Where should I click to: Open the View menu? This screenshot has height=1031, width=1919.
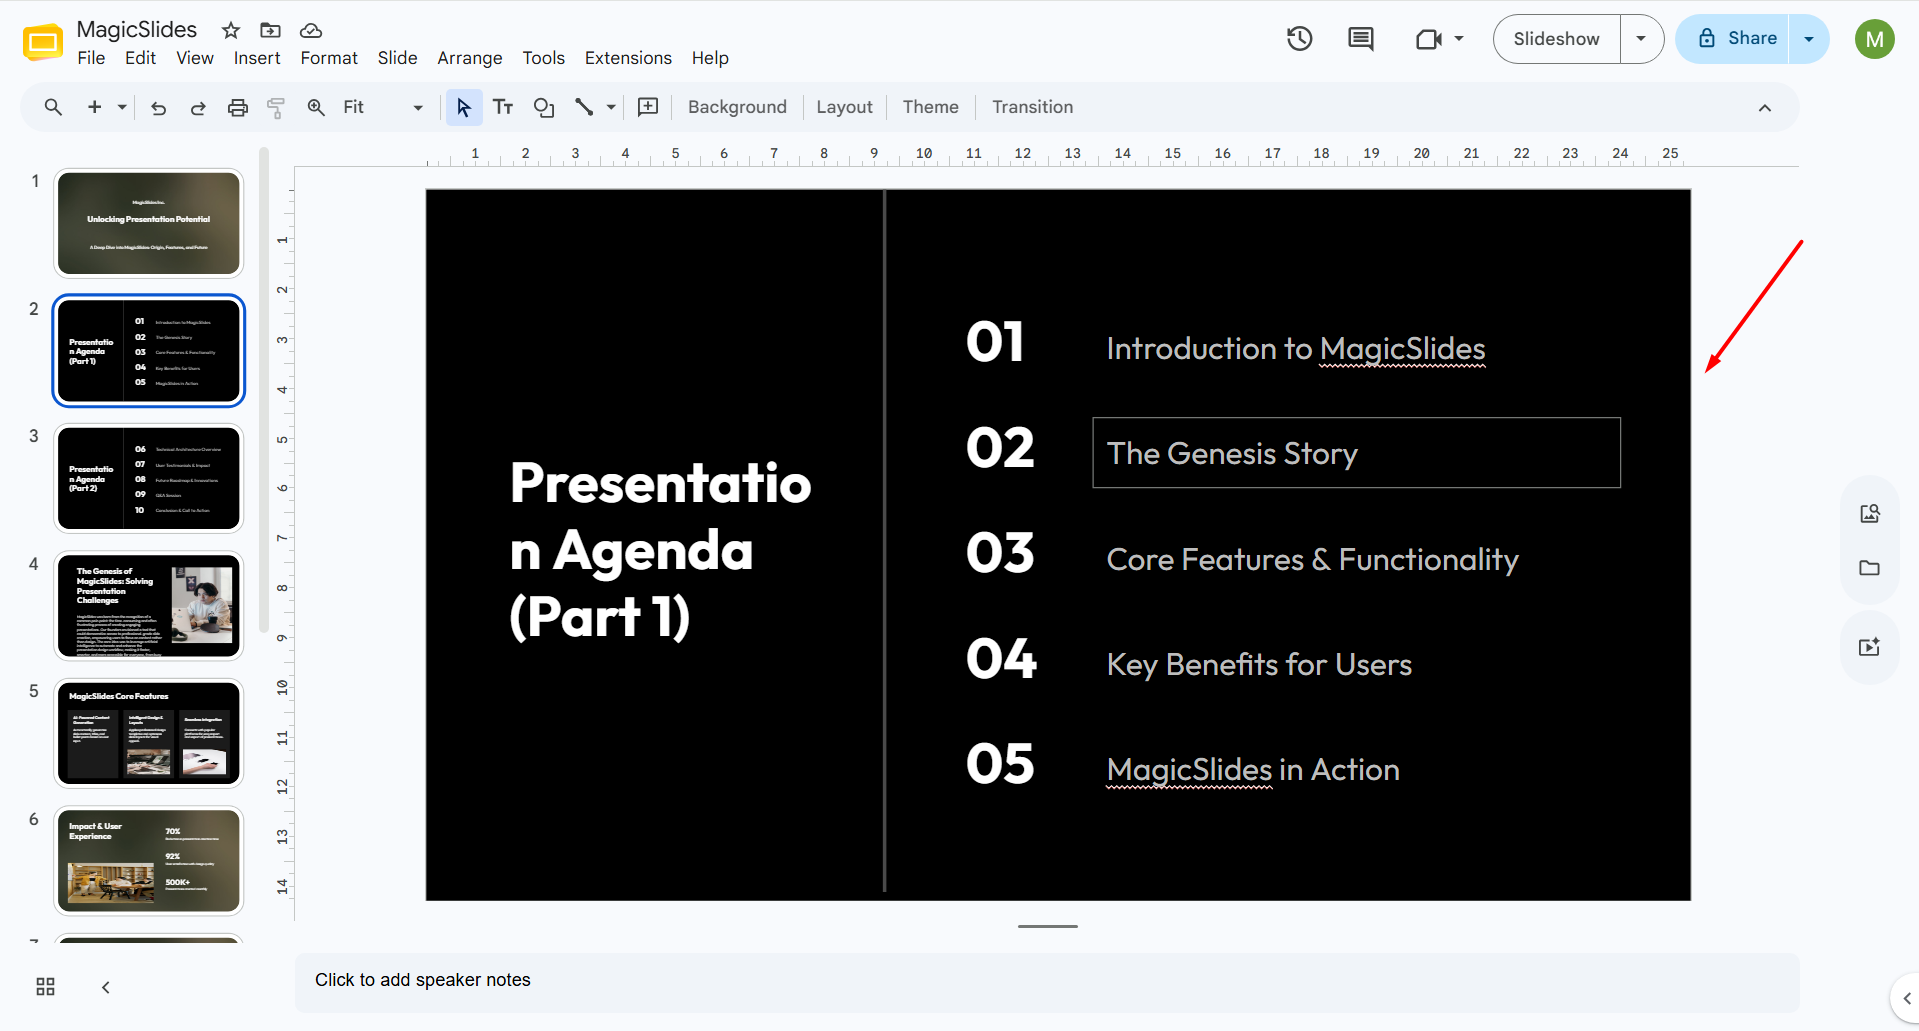click(x=195, y=58)
